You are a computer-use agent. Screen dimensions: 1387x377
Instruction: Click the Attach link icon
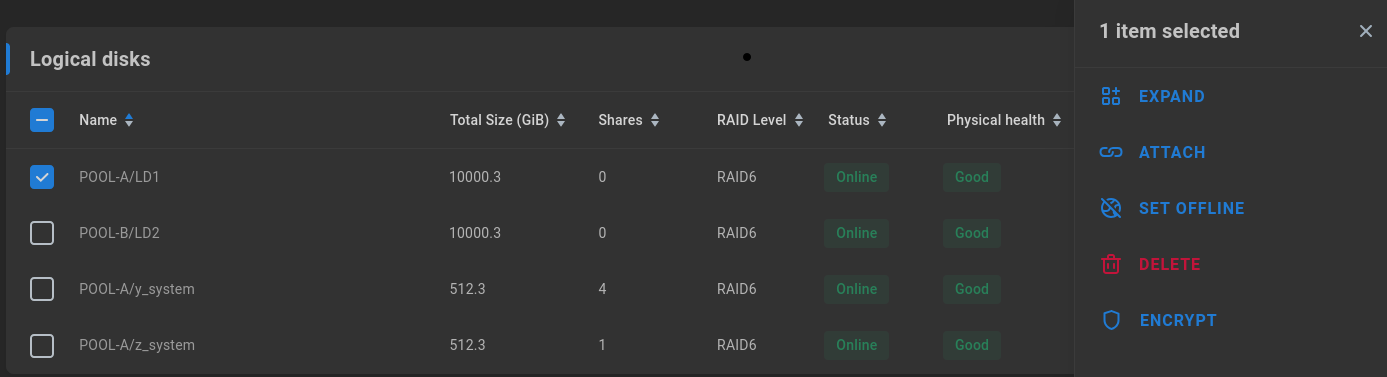[x=1110, y=152]
